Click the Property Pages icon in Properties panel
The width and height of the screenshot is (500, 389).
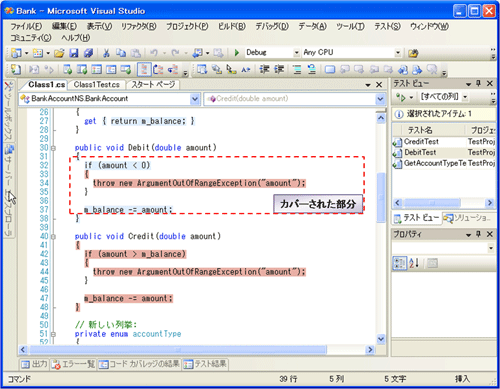click(x=432, y=263)
